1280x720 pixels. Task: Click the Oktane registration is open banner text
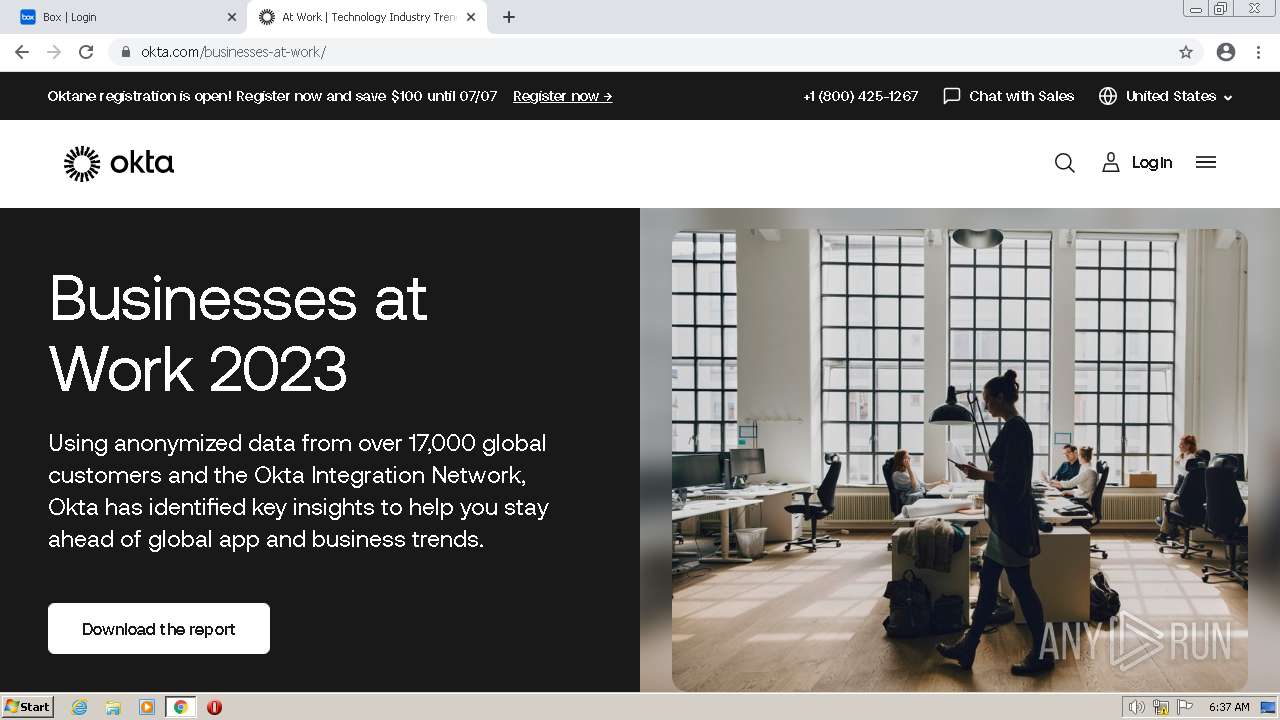[x=272, y=96]
